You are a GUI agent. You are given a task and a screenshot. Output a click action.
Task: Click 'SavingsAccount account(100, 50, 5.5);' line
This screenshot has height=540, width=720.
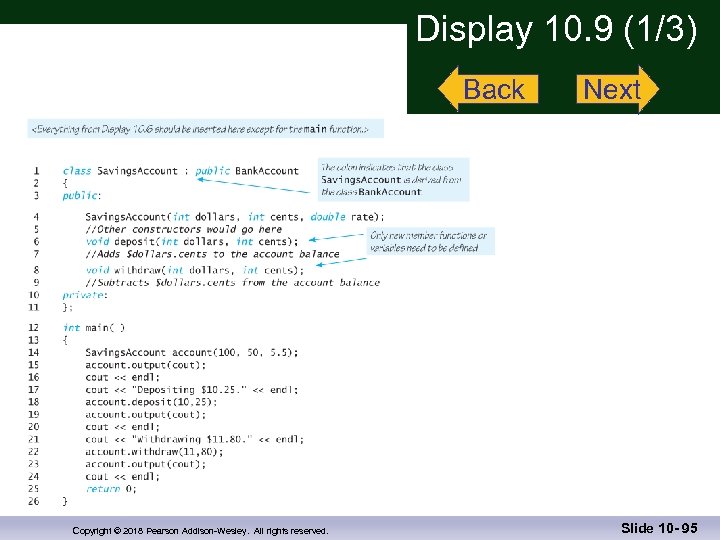191,352
